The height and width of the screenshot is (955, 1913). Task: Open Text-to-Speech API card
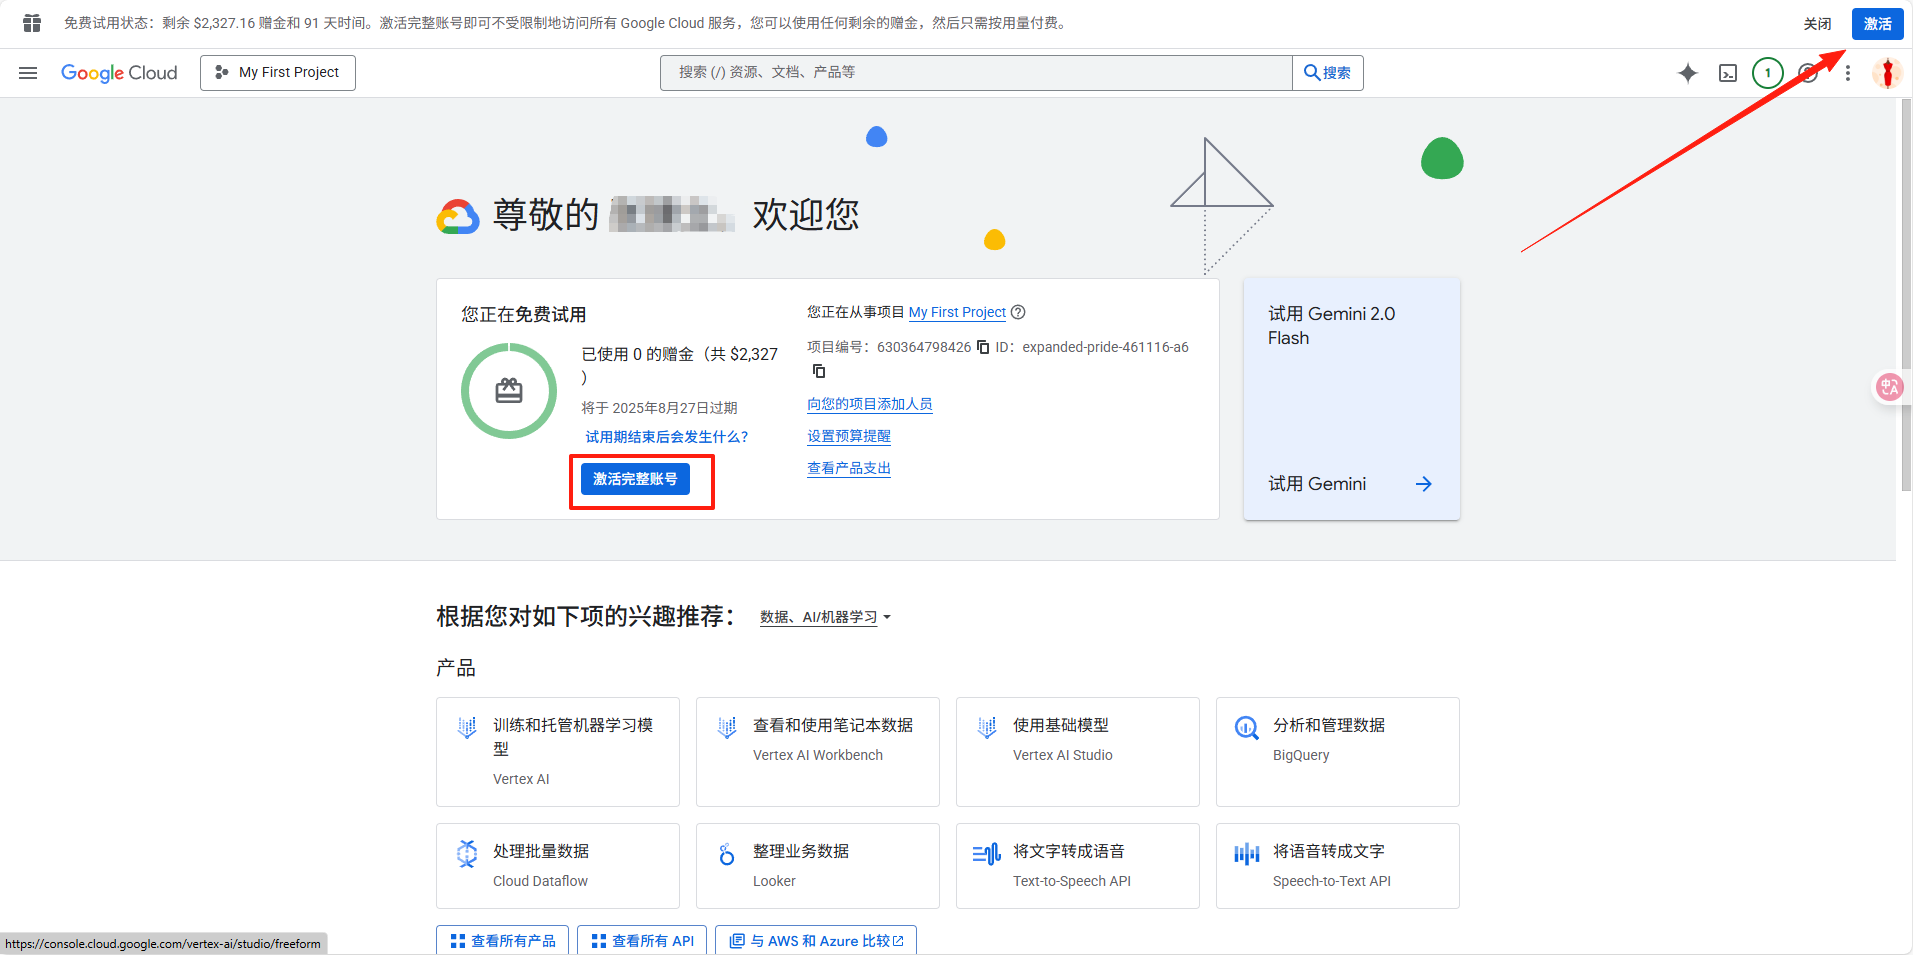click(1078, 866)
